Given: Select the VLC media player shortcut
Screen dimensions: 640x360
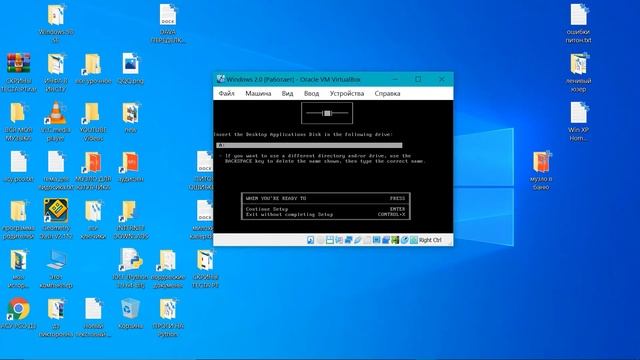Looking at the screenshot, I should (56, 113).
